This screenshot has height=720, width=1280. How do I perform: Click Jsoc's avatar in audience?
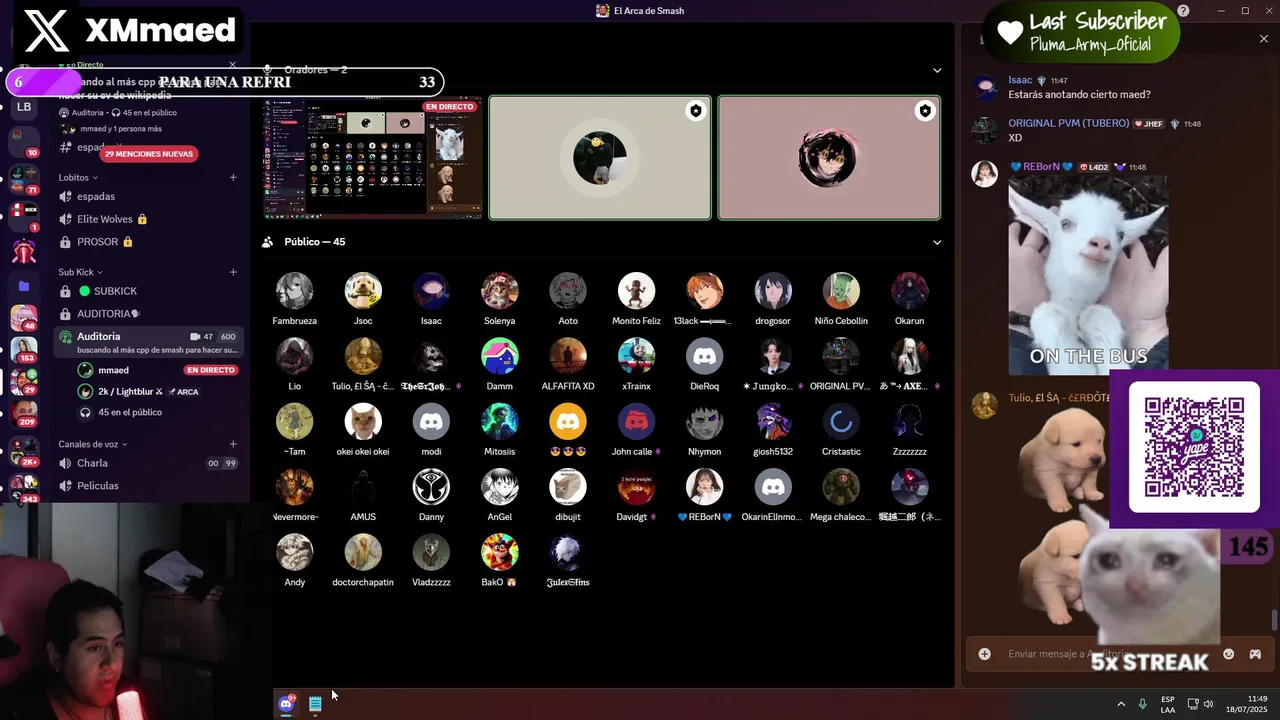click(363, 291)
